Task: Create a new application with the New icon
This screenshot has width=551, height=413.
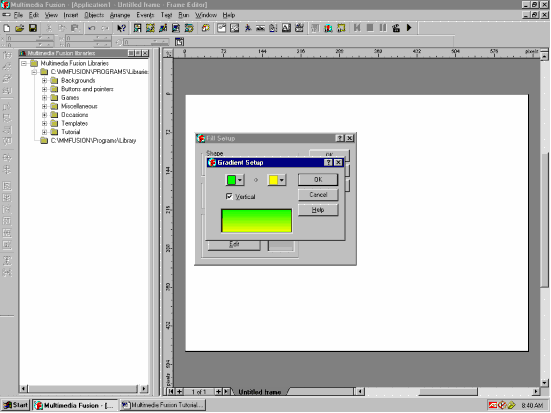Action: point(7,28)
